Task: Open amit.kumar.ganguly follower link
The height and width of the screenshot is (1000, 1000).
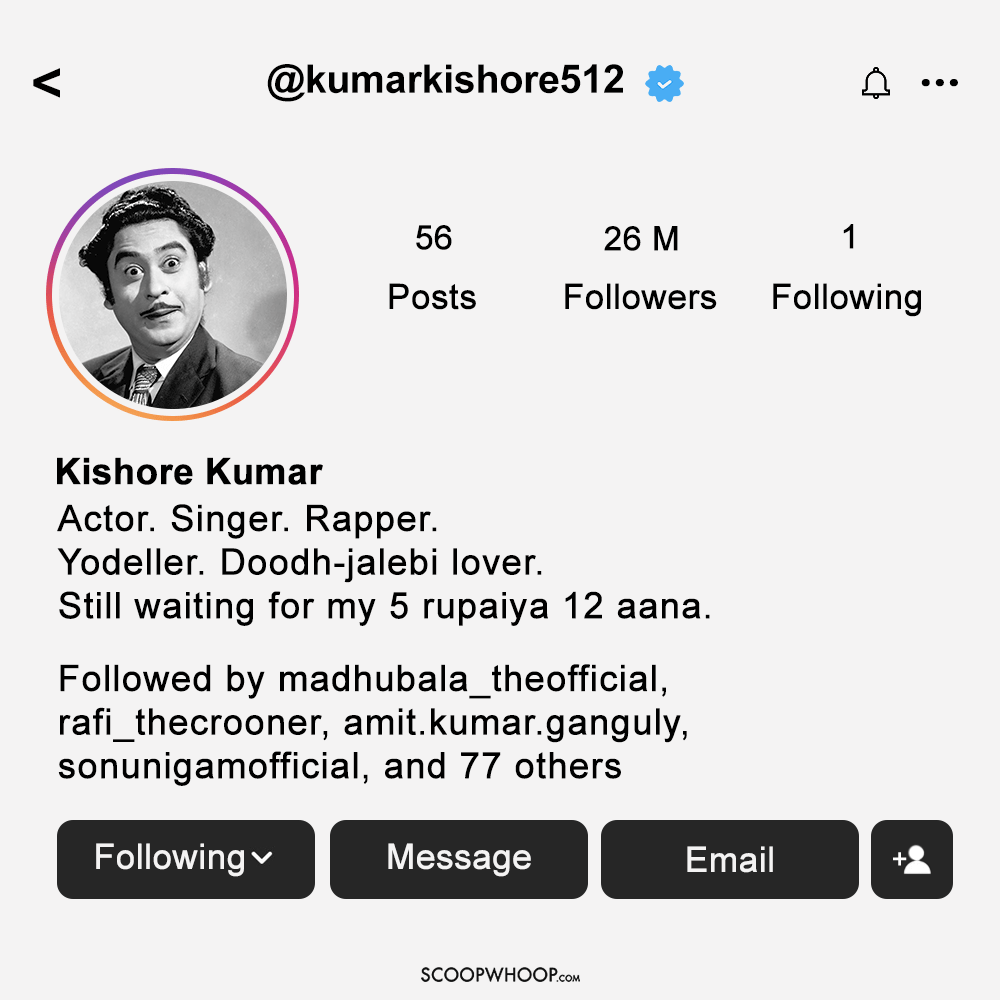Action: pos(513,724)
